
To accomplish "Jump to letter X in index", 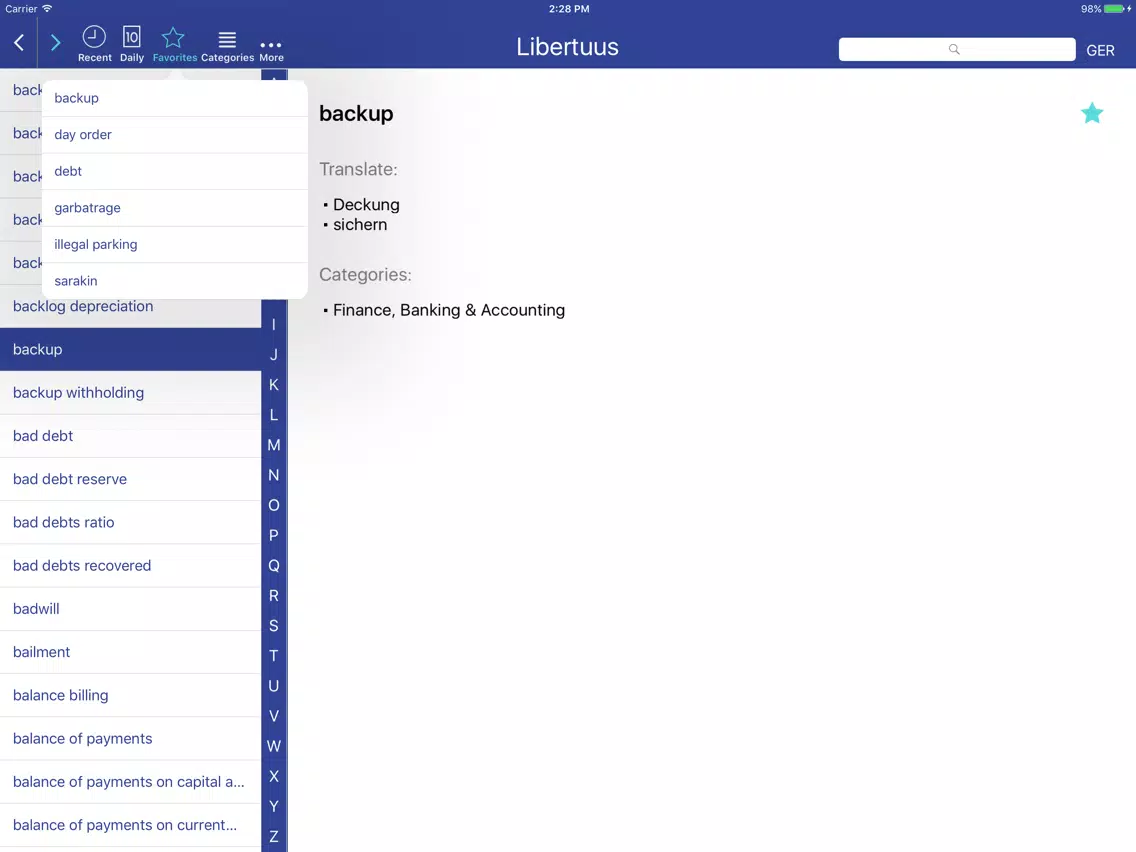I will pos(274,777).
